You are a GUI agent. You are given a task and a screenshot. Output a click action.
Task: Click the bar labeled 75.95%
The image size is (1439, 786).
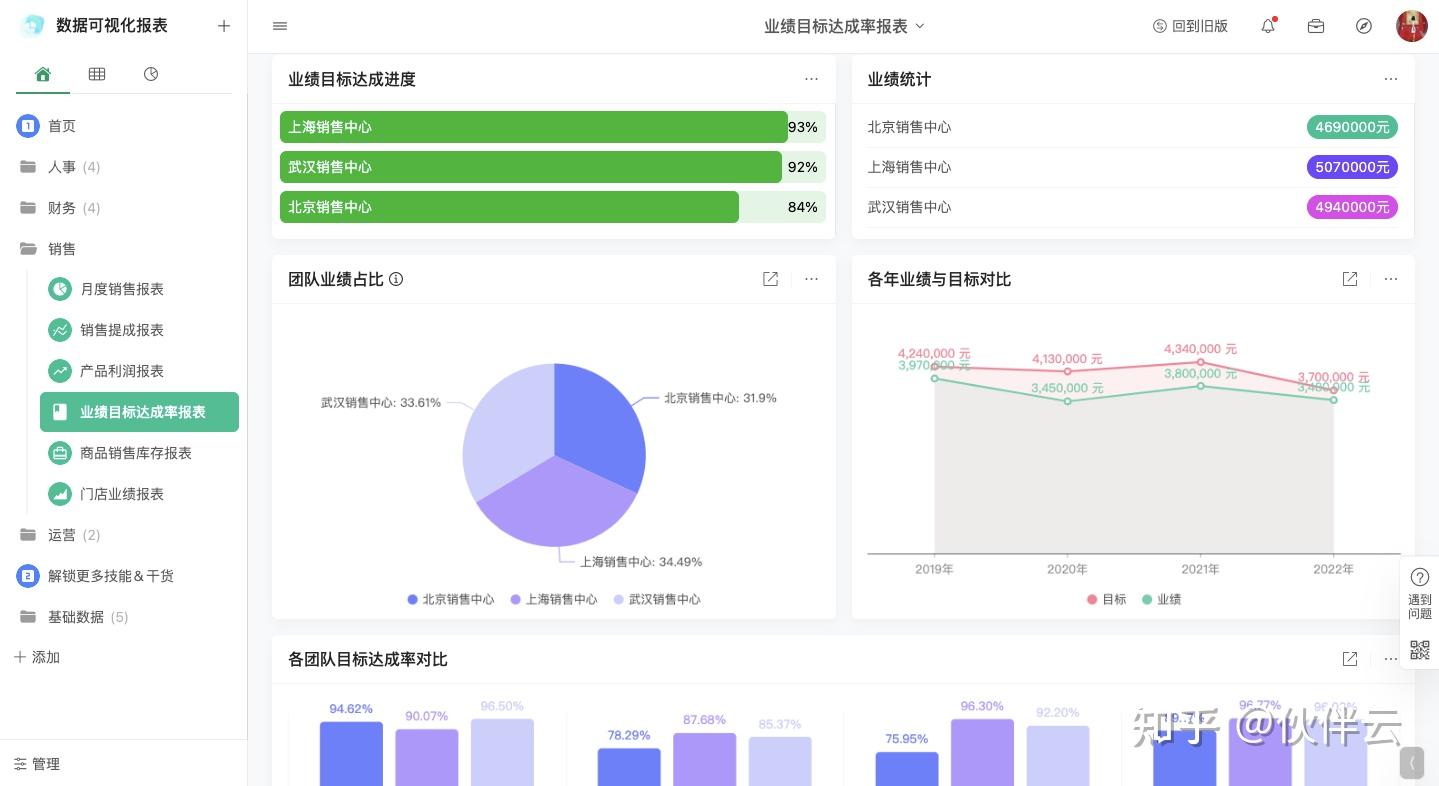click(x=907, y=769)
